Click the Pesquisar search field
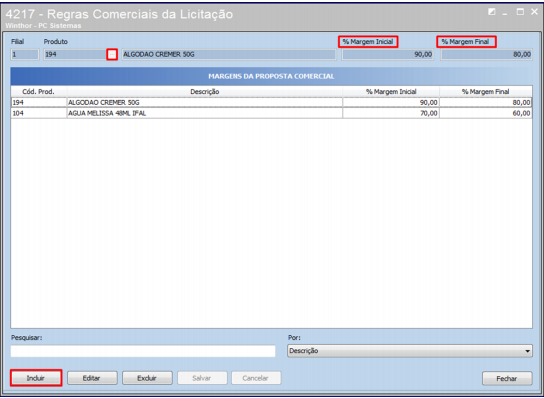Image resolution: width=544 pixels, height=398 pixels. pos(143,351)
